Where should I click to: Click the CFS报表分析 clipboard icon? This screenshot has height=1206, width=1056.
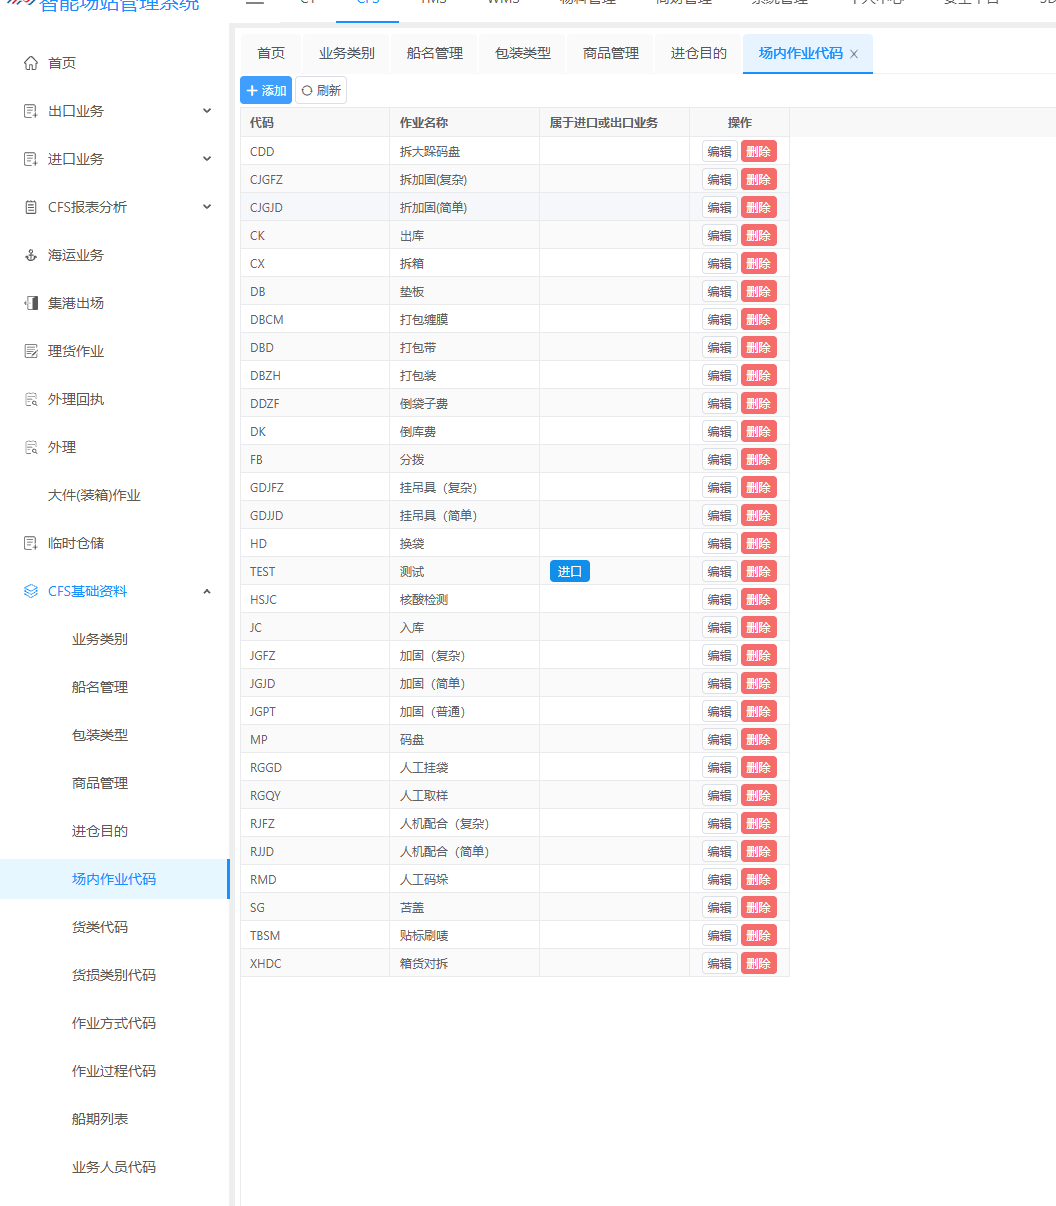tap(30, 207)
